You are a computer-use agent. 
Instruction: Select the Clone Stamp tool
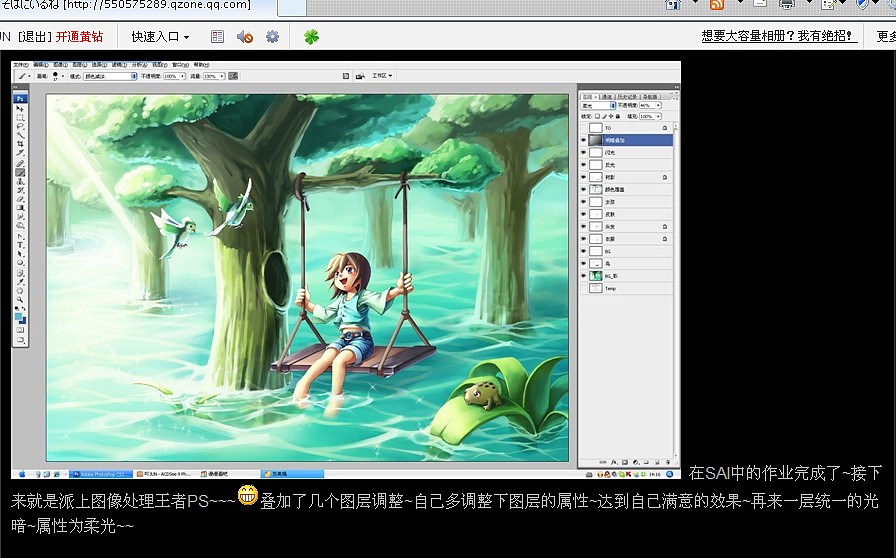[20, 181]
